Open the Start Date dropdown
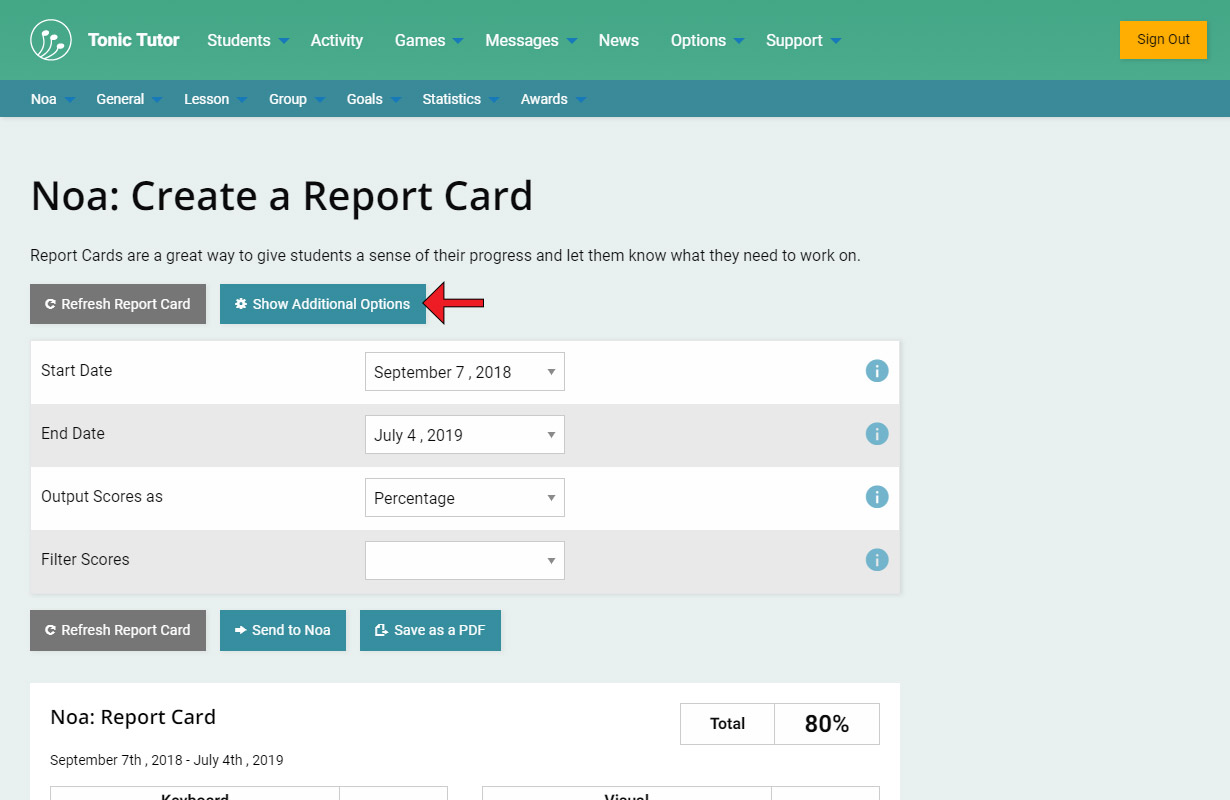 coord(464,372)
